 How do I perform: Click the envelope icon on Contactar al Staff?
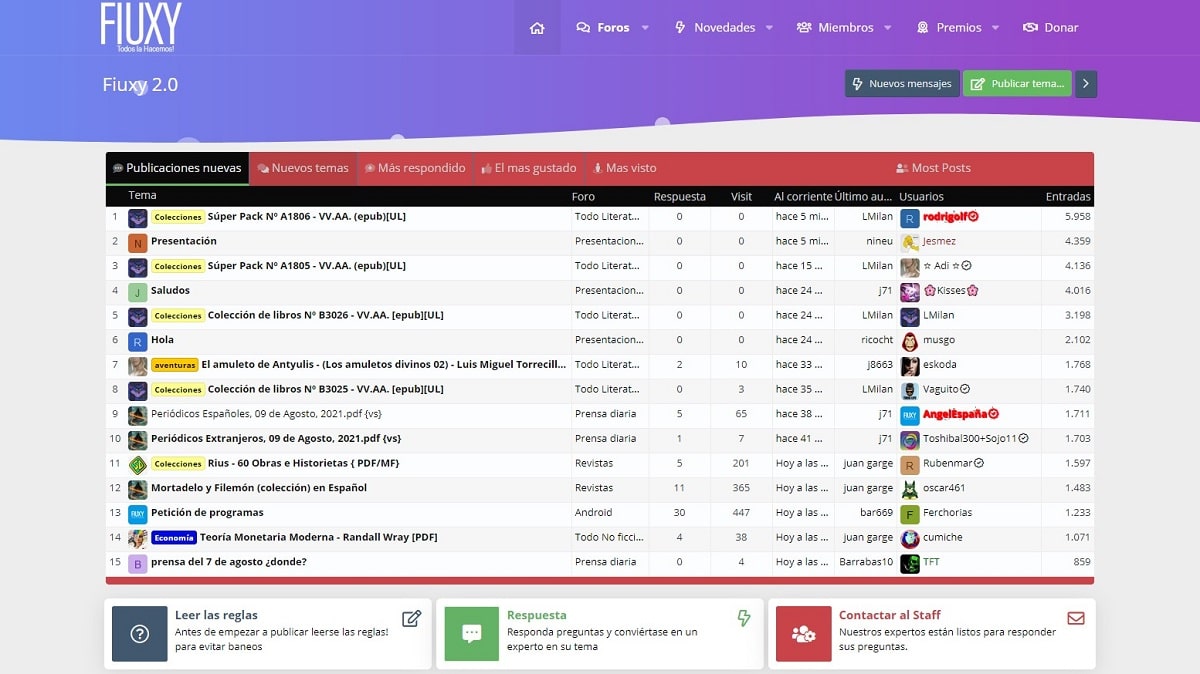(1076, 619)
